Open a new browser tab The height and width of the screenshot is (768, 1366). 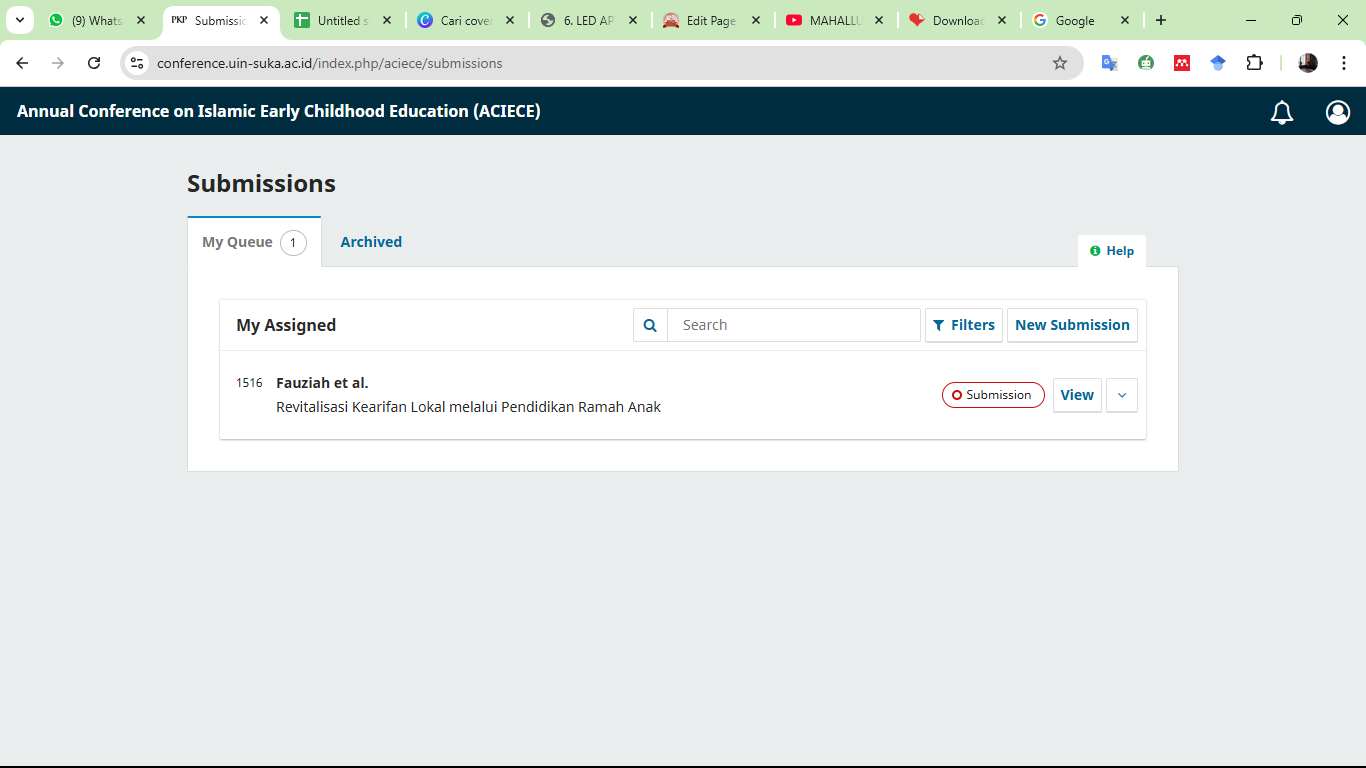click(x=1160, y=20)
